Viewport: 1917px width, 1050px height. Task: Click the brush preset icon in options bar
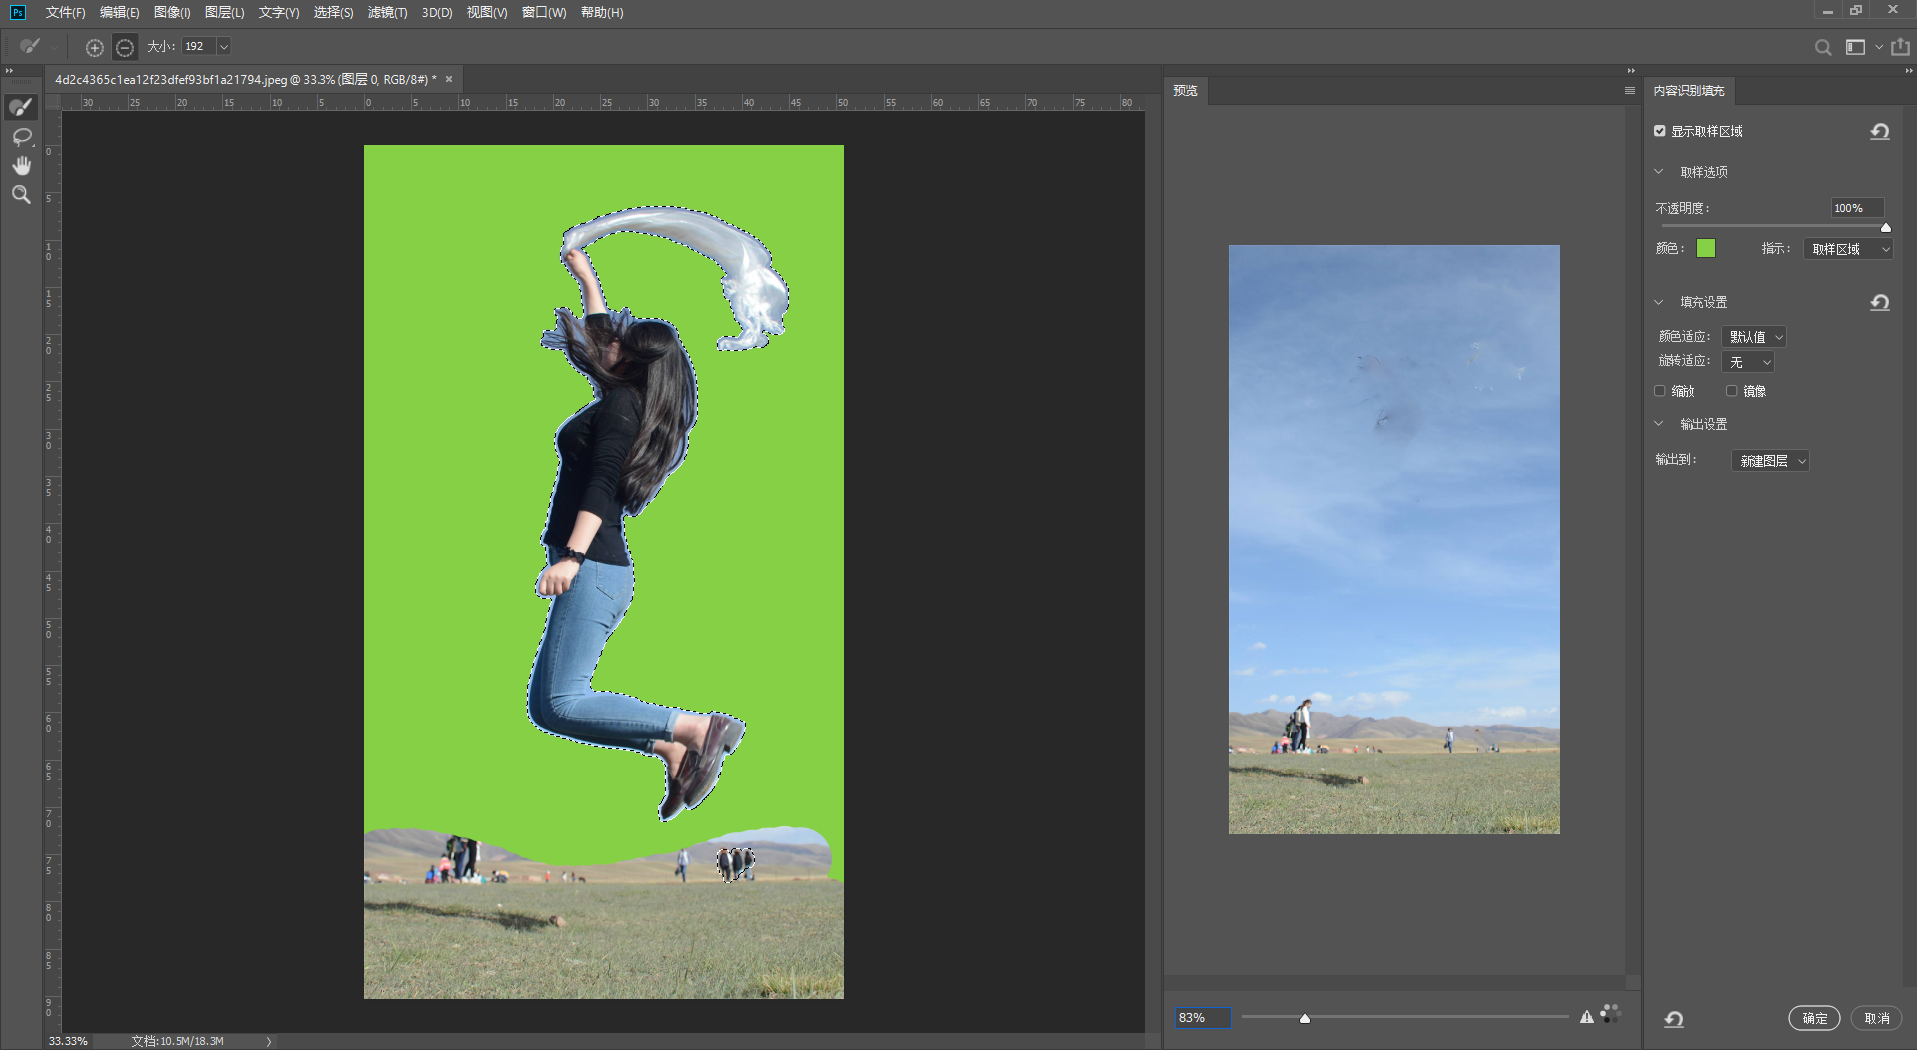tap(30, 46)
